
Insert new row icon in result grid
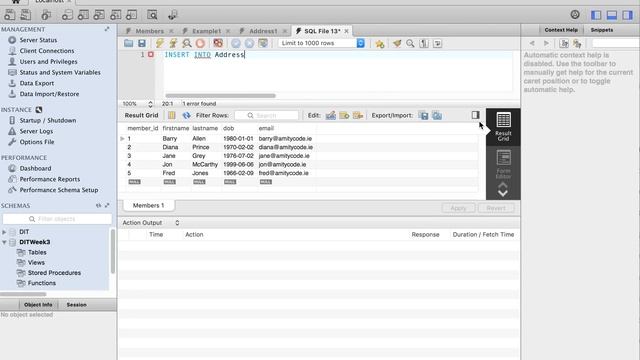tap(344, 116)
